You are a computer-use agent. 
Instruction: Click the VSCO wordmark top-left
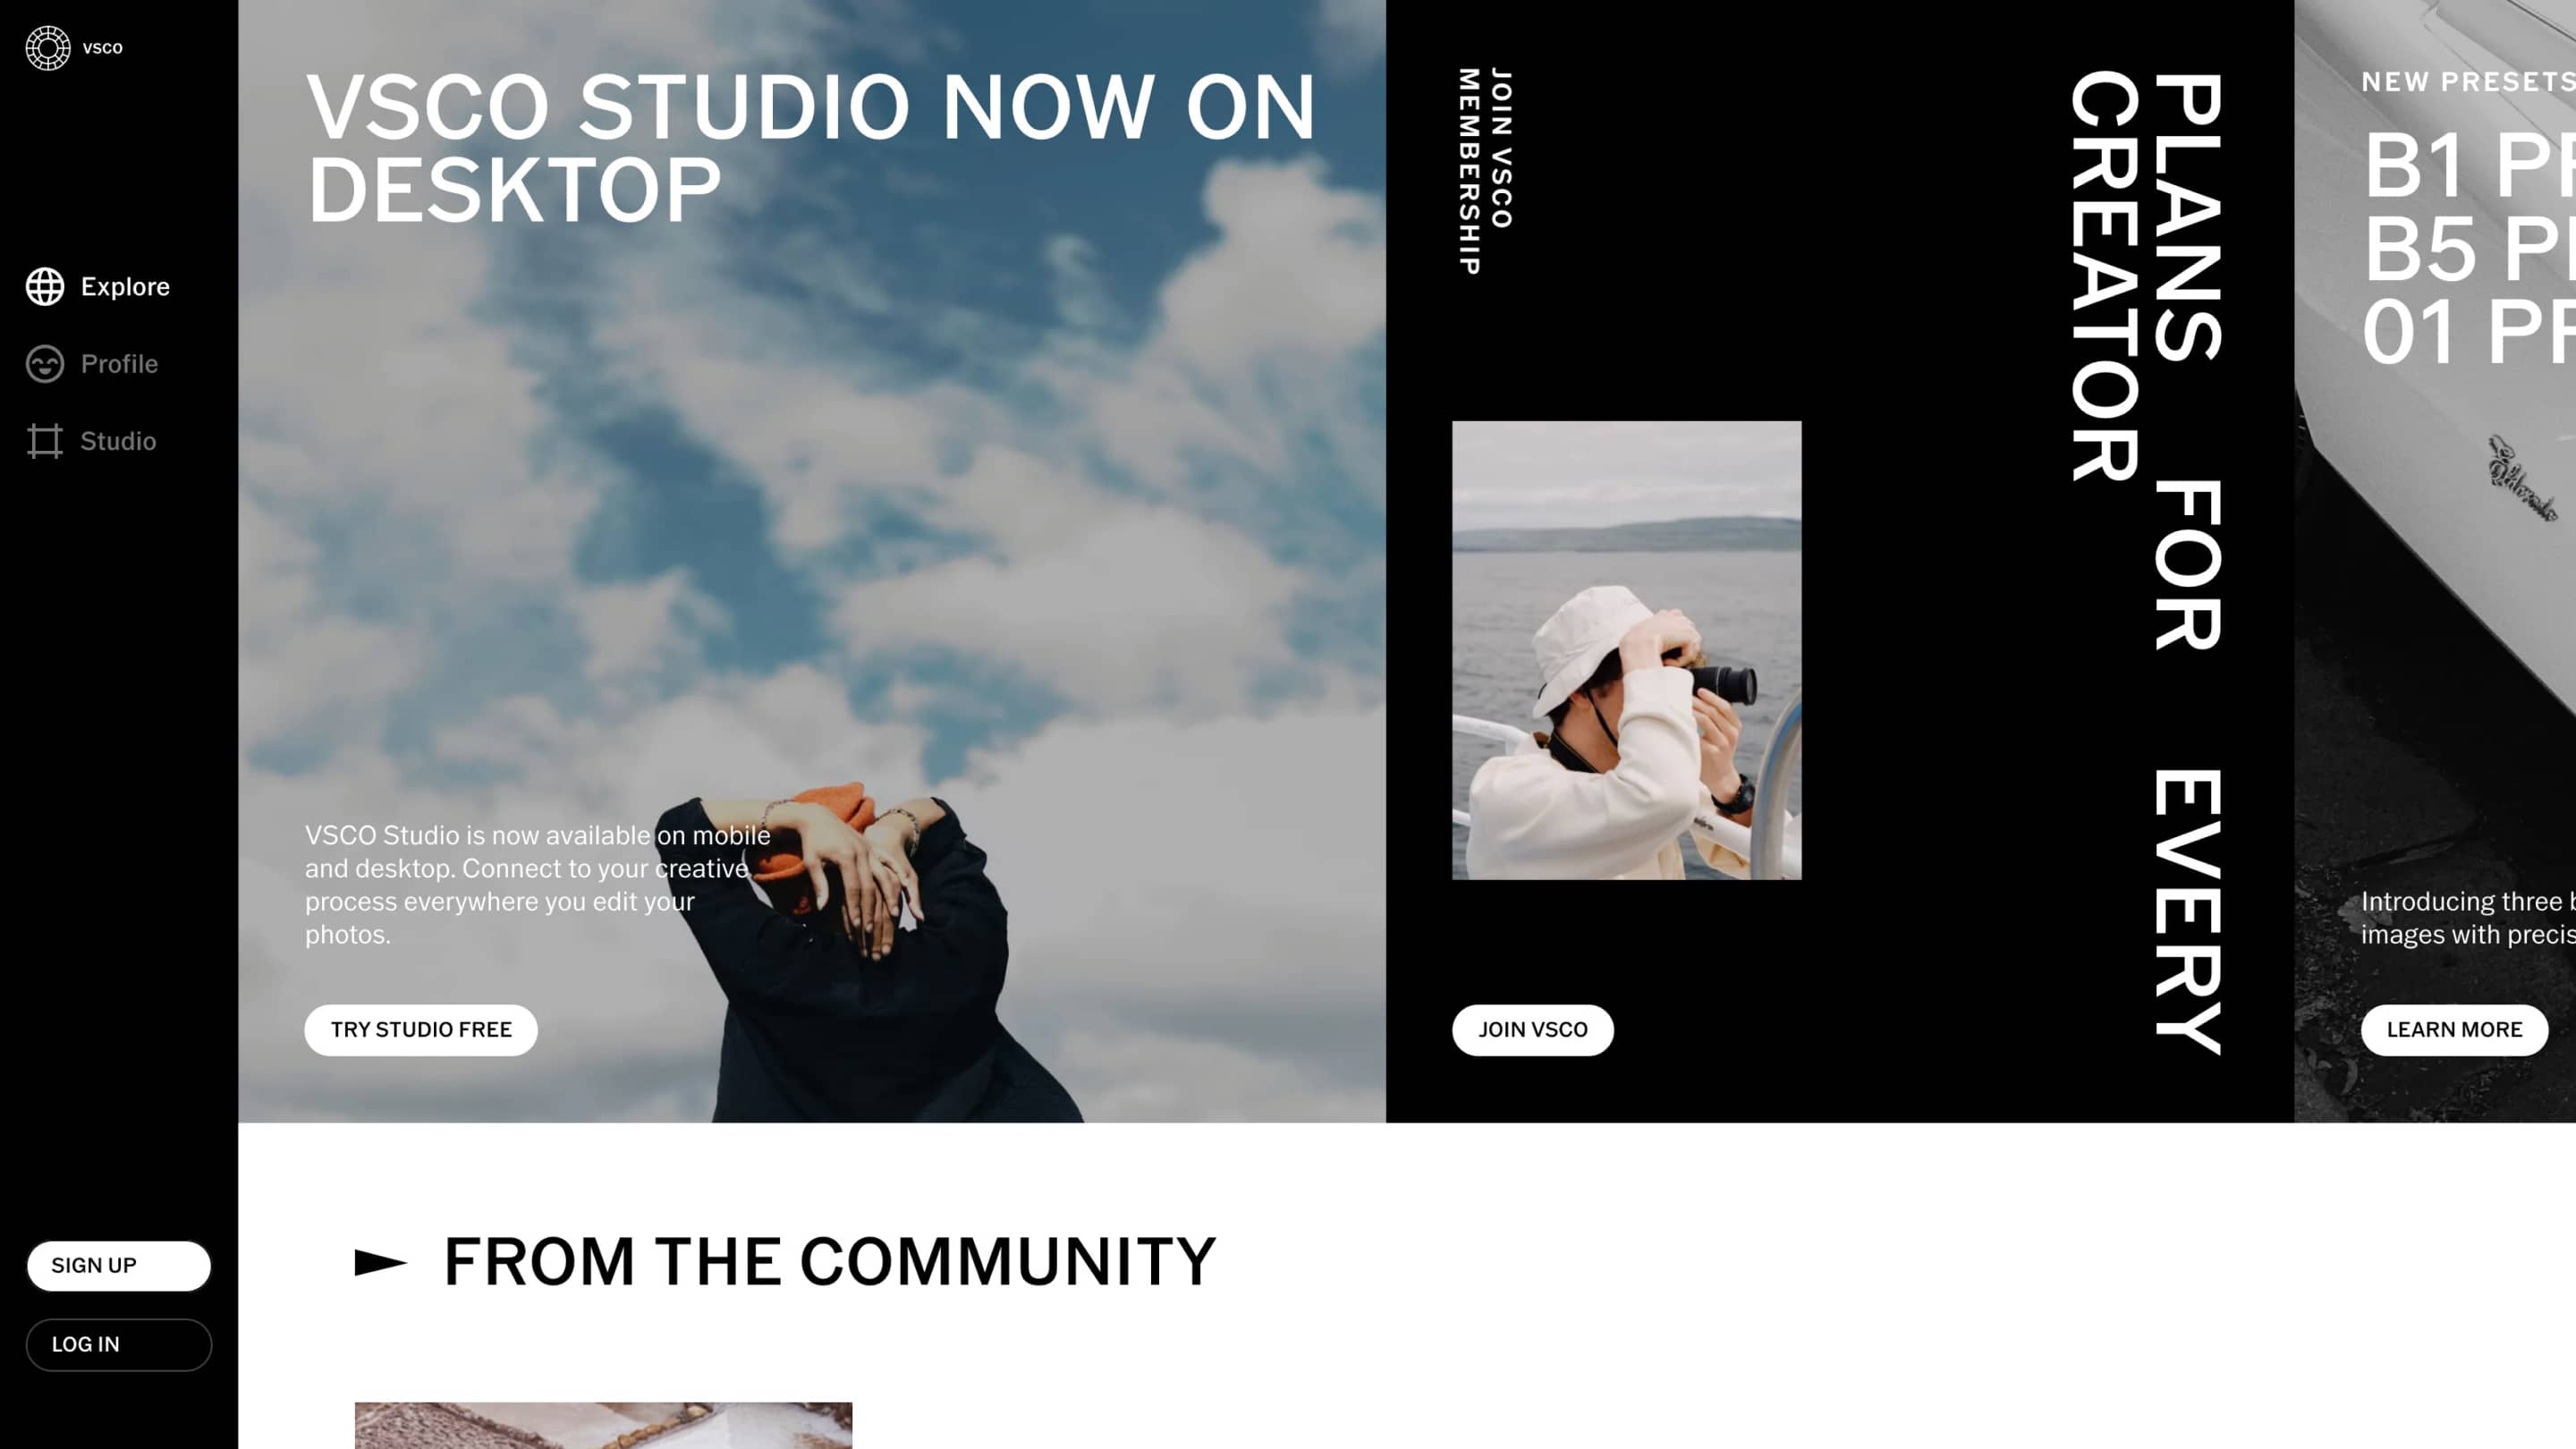coord(101,47)
